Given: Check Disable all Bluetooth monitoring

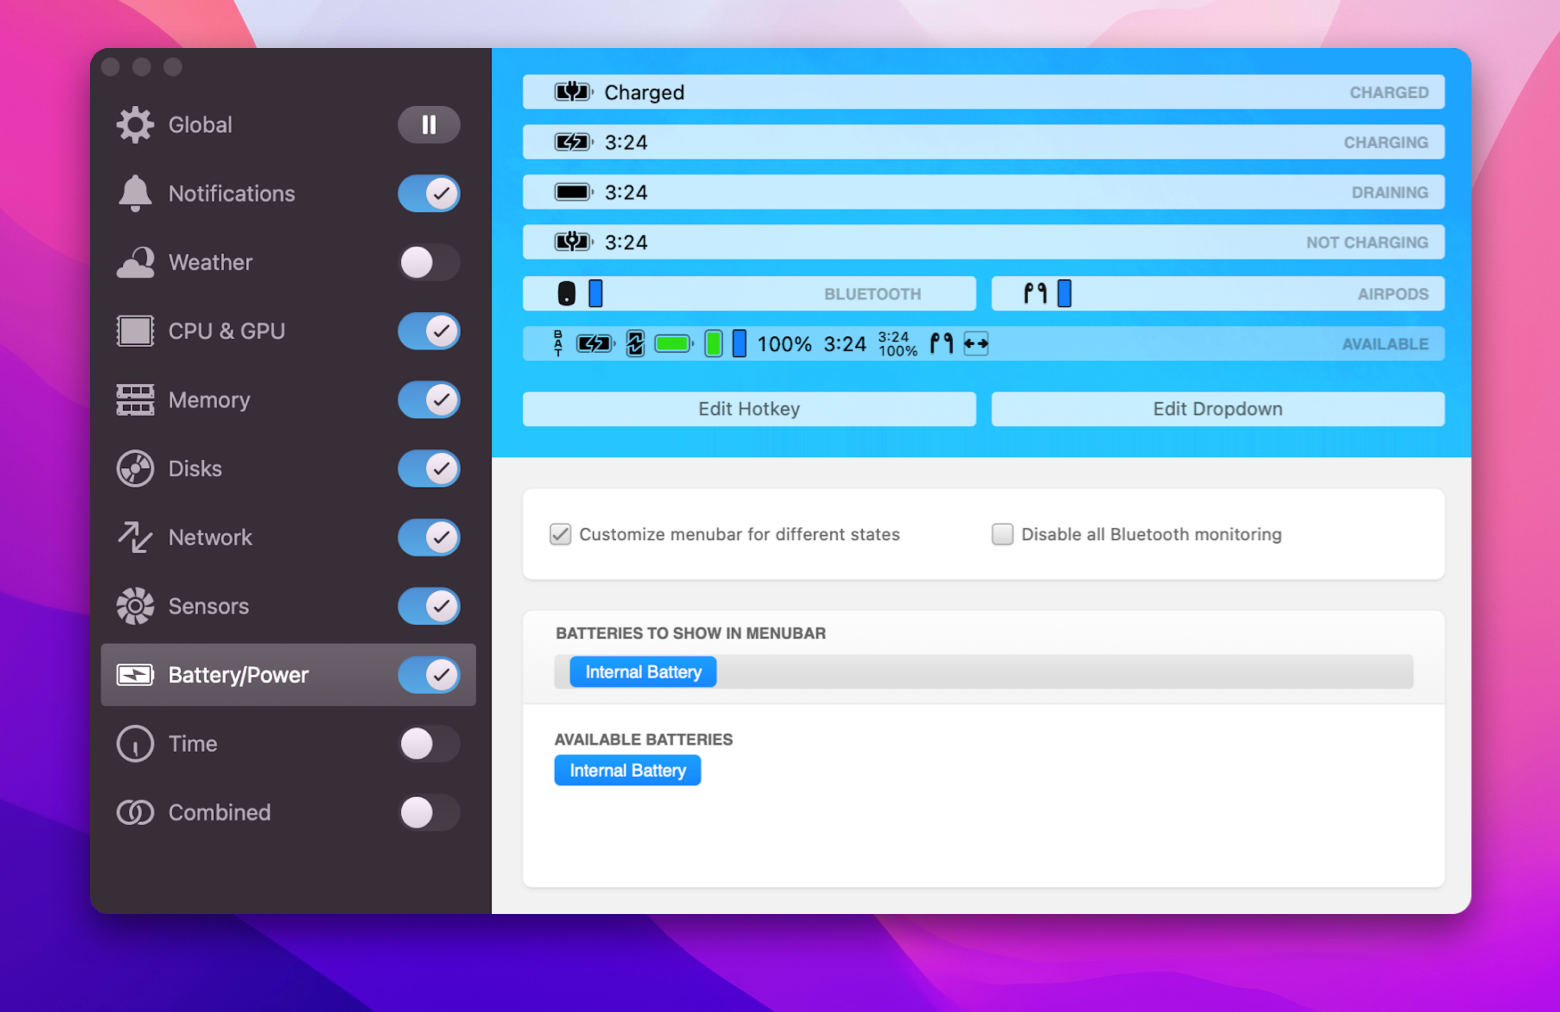Looking at the screenshot, I should pos(1002,534).
